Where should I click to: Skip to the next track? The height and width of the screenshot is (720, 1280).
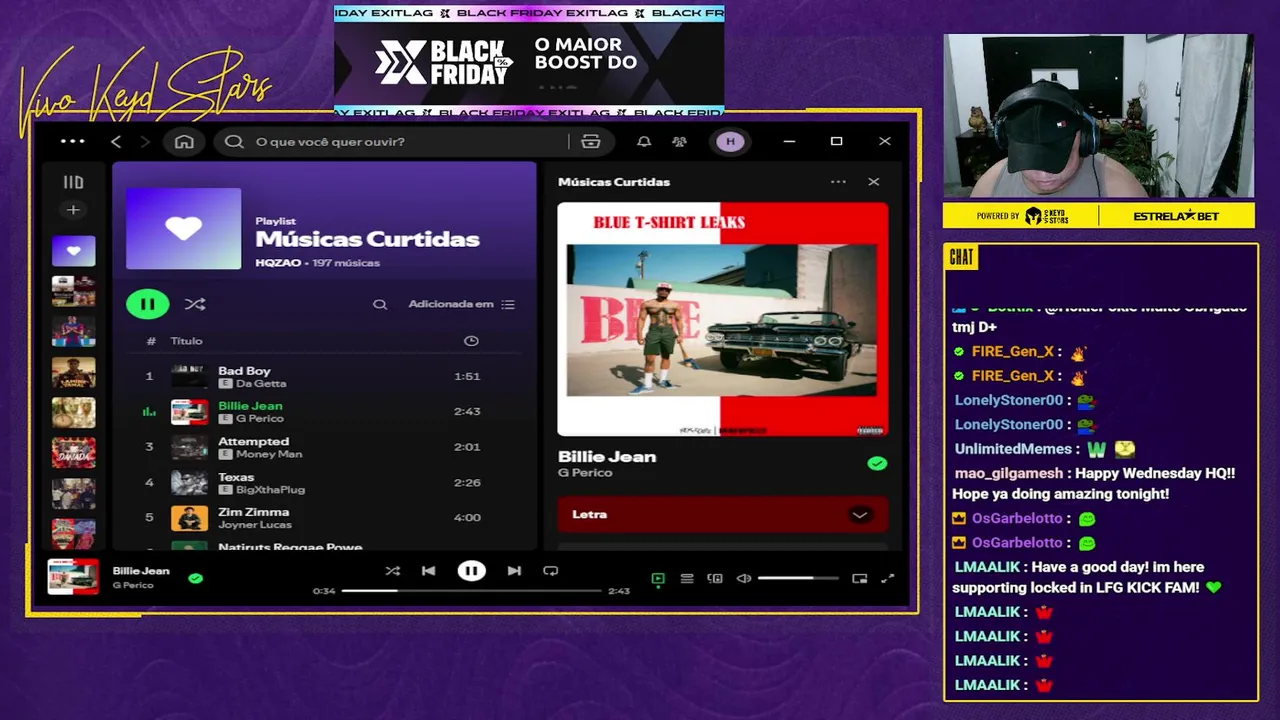pos(514,571)
